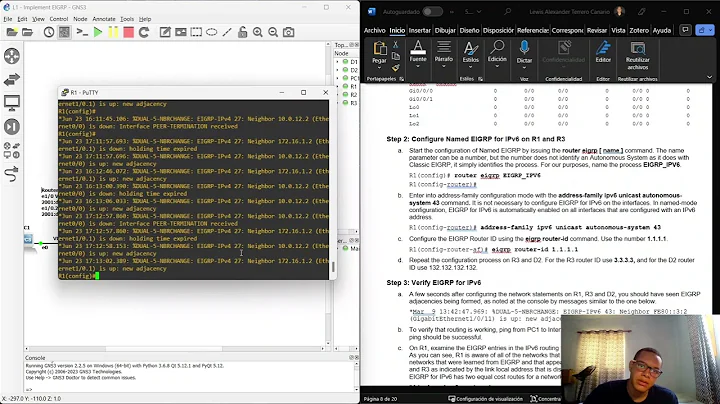
Task: Browse security devices in GNS3 sidebar
Action: click(x=12, y=127)
